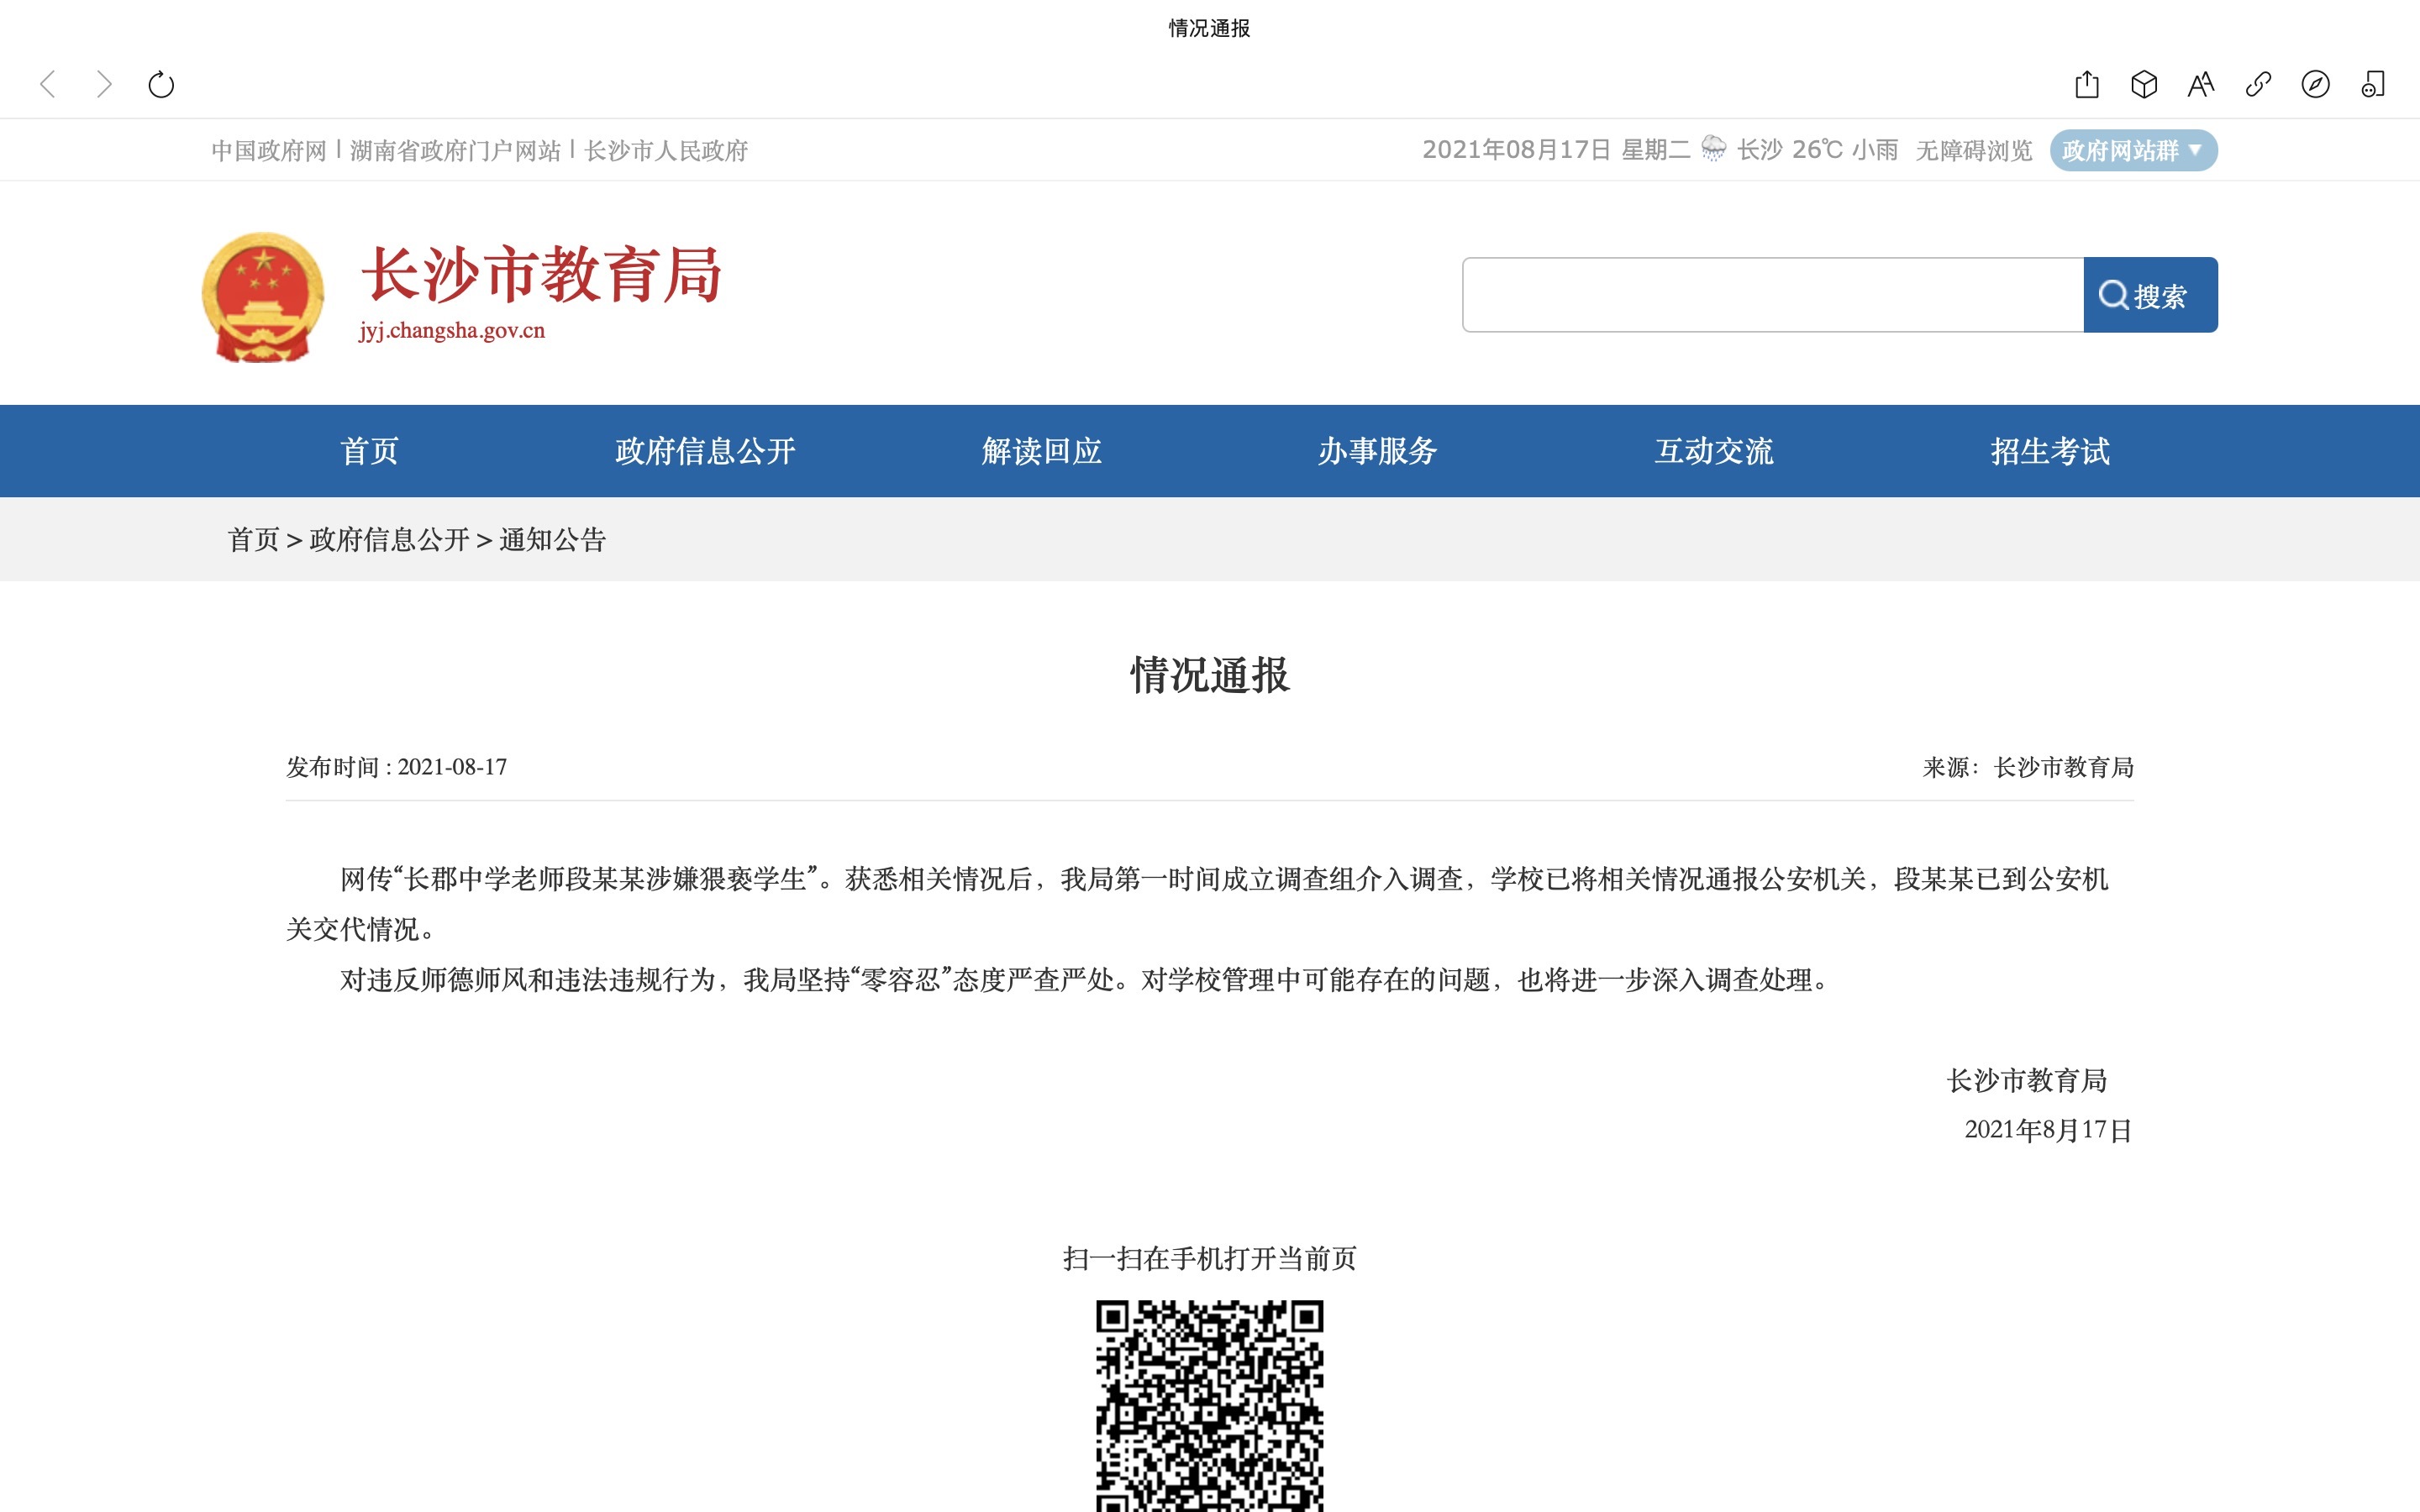Open the 政府信息公开 navigation menu
Viewport: 2420px width, 1512px height.
click(x=703, y=451)
